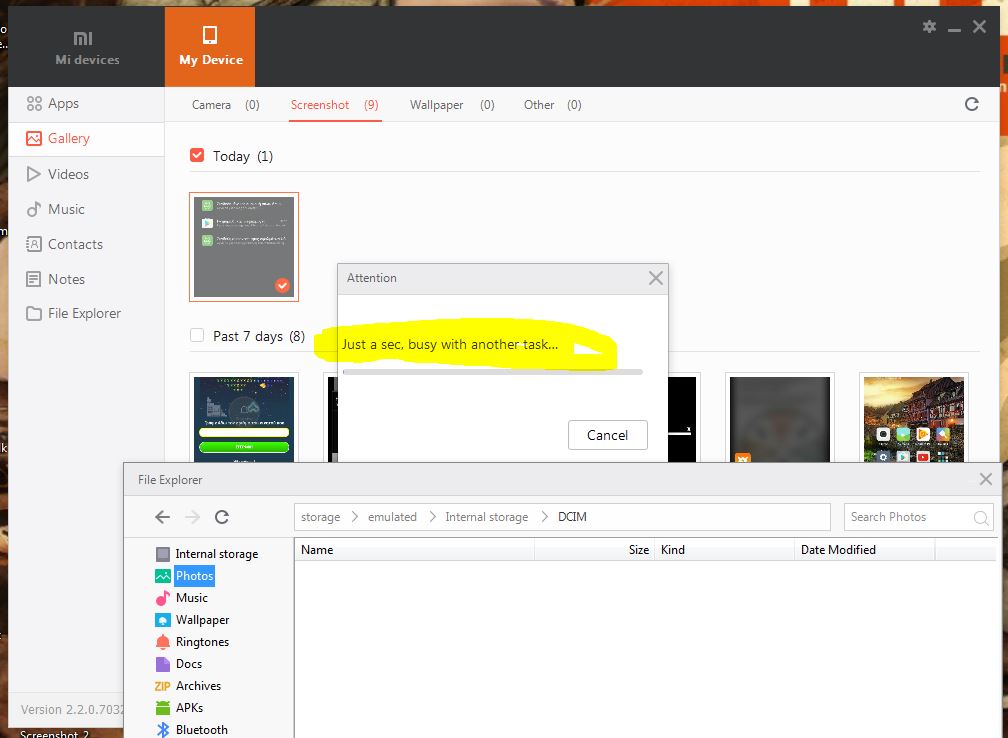Check the Past 7 days checkbox

coord(197,336)
